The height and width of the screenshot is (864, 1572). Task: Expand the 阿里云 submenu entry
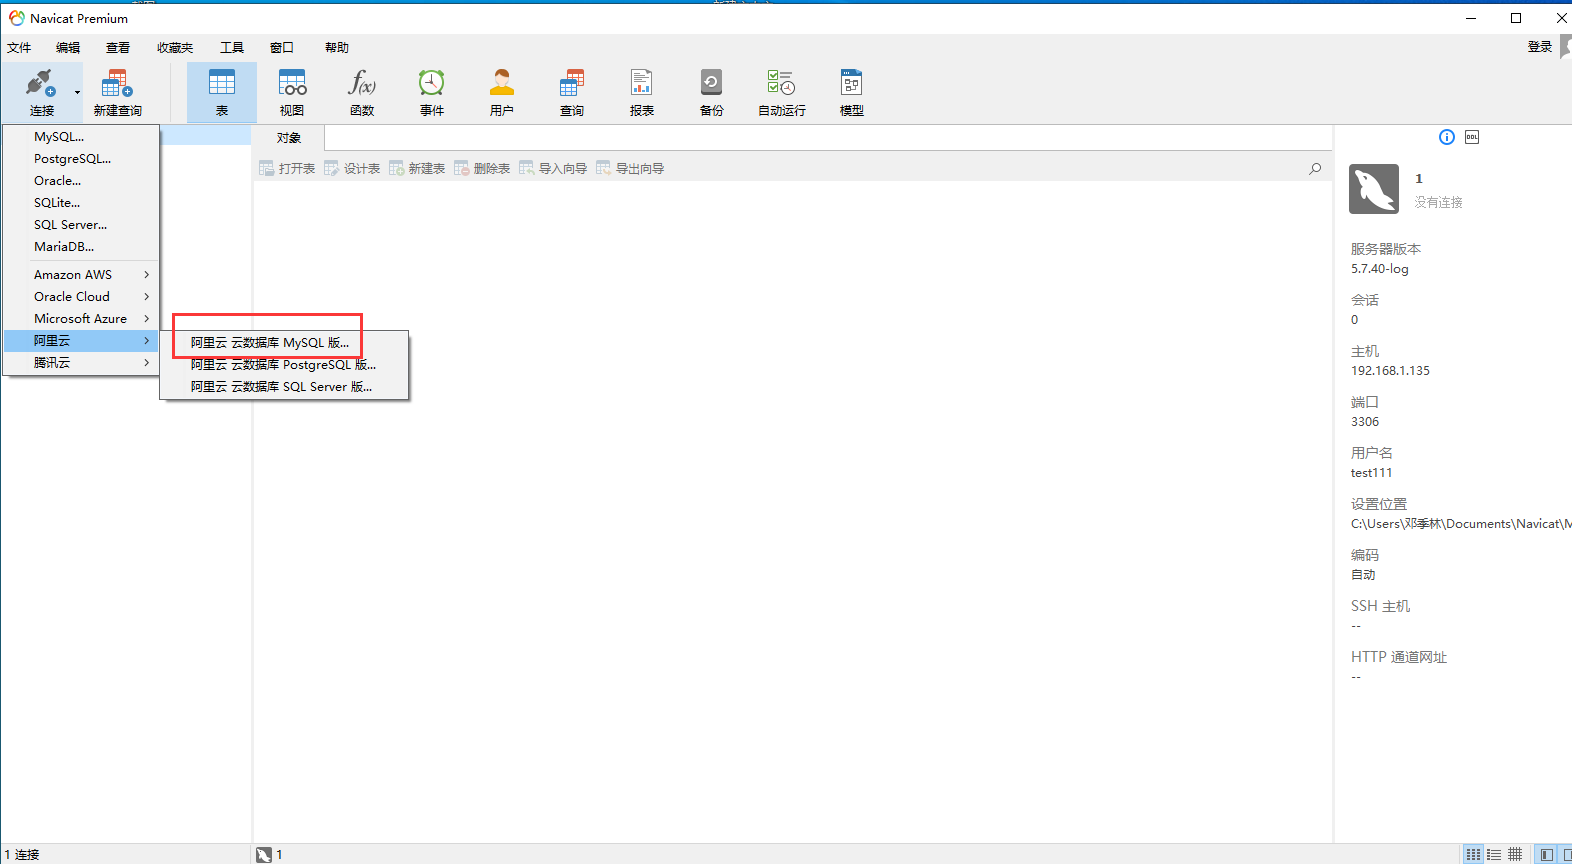81,341
